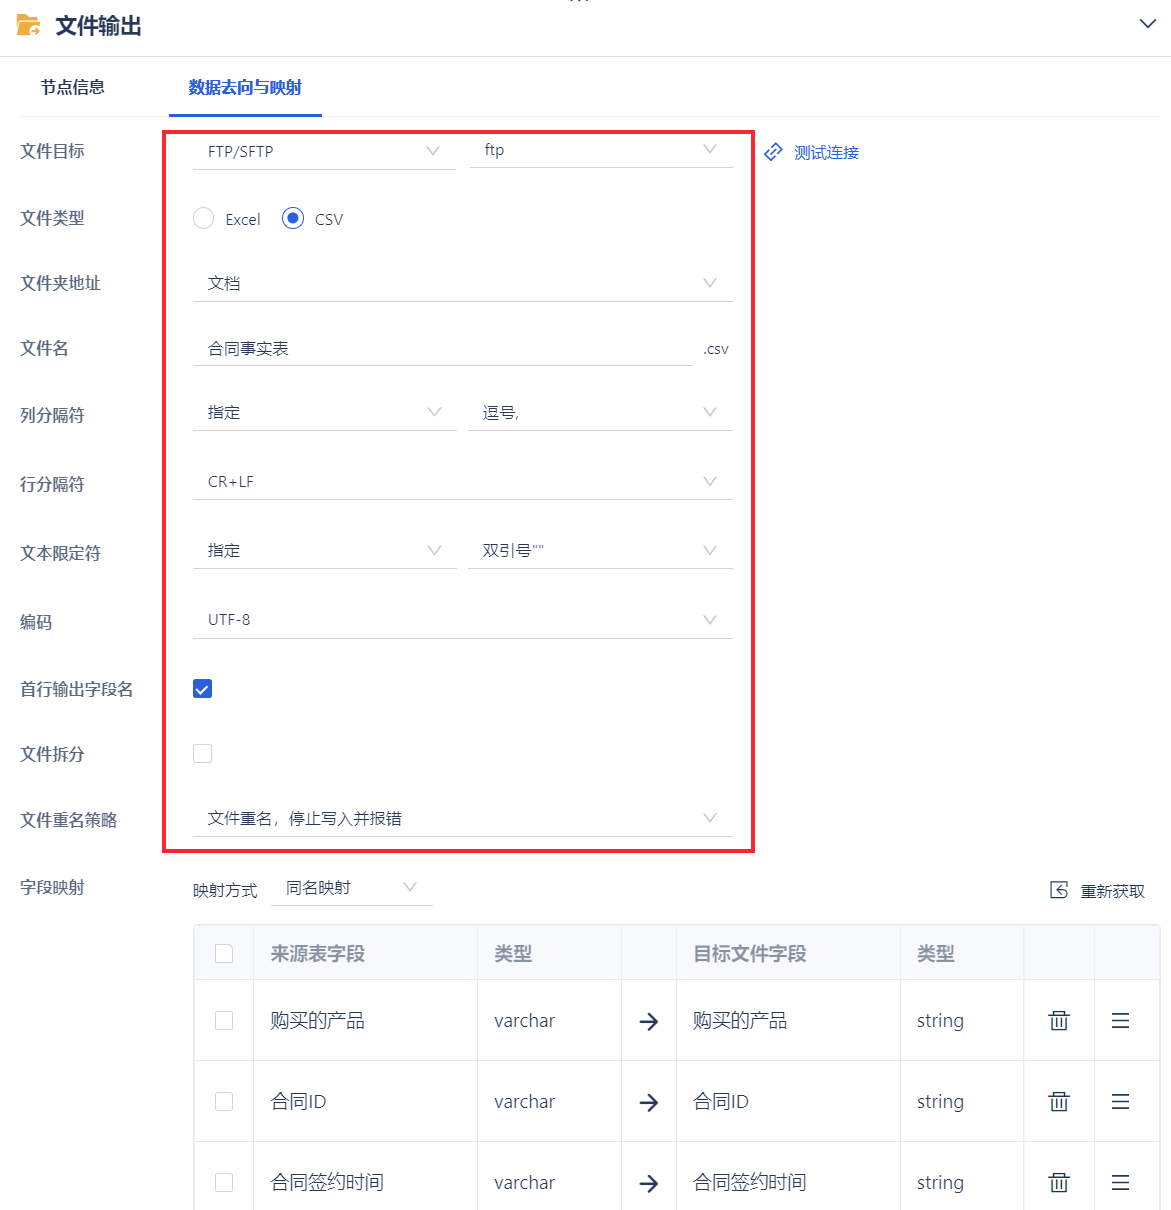Screen dimensions: 1171x1210
Task: Click the mapping arrow in 购买的产品 row
Action: pyautogui.click(x=649, y=1021)
